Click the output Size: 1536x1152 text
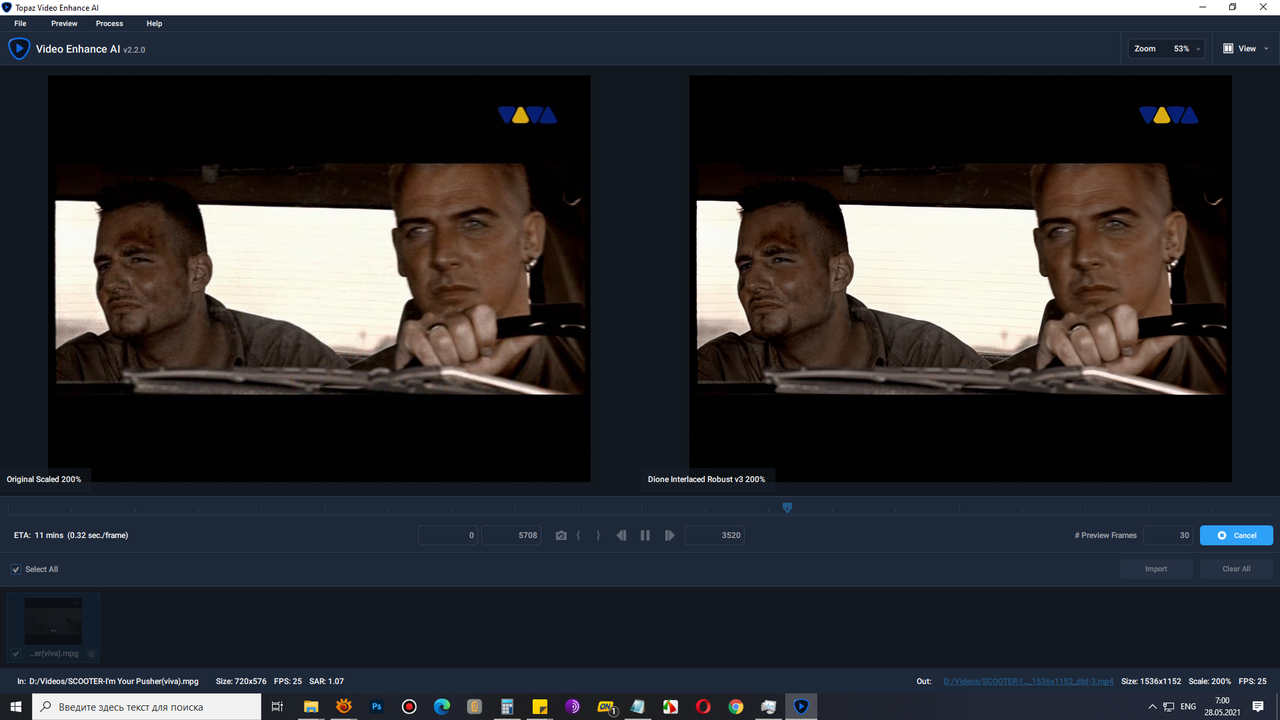Image resolution: width=1280 pixels, height=720 pixels. pyautogui.click(x=1149, y=681)
